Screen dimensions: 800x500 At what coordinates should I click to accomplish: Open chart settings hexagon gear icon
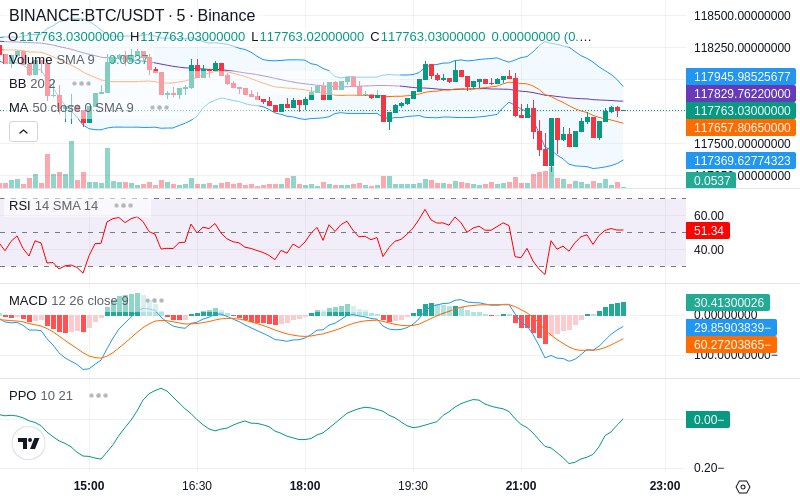pyautogui.click(x=743, y=487)
